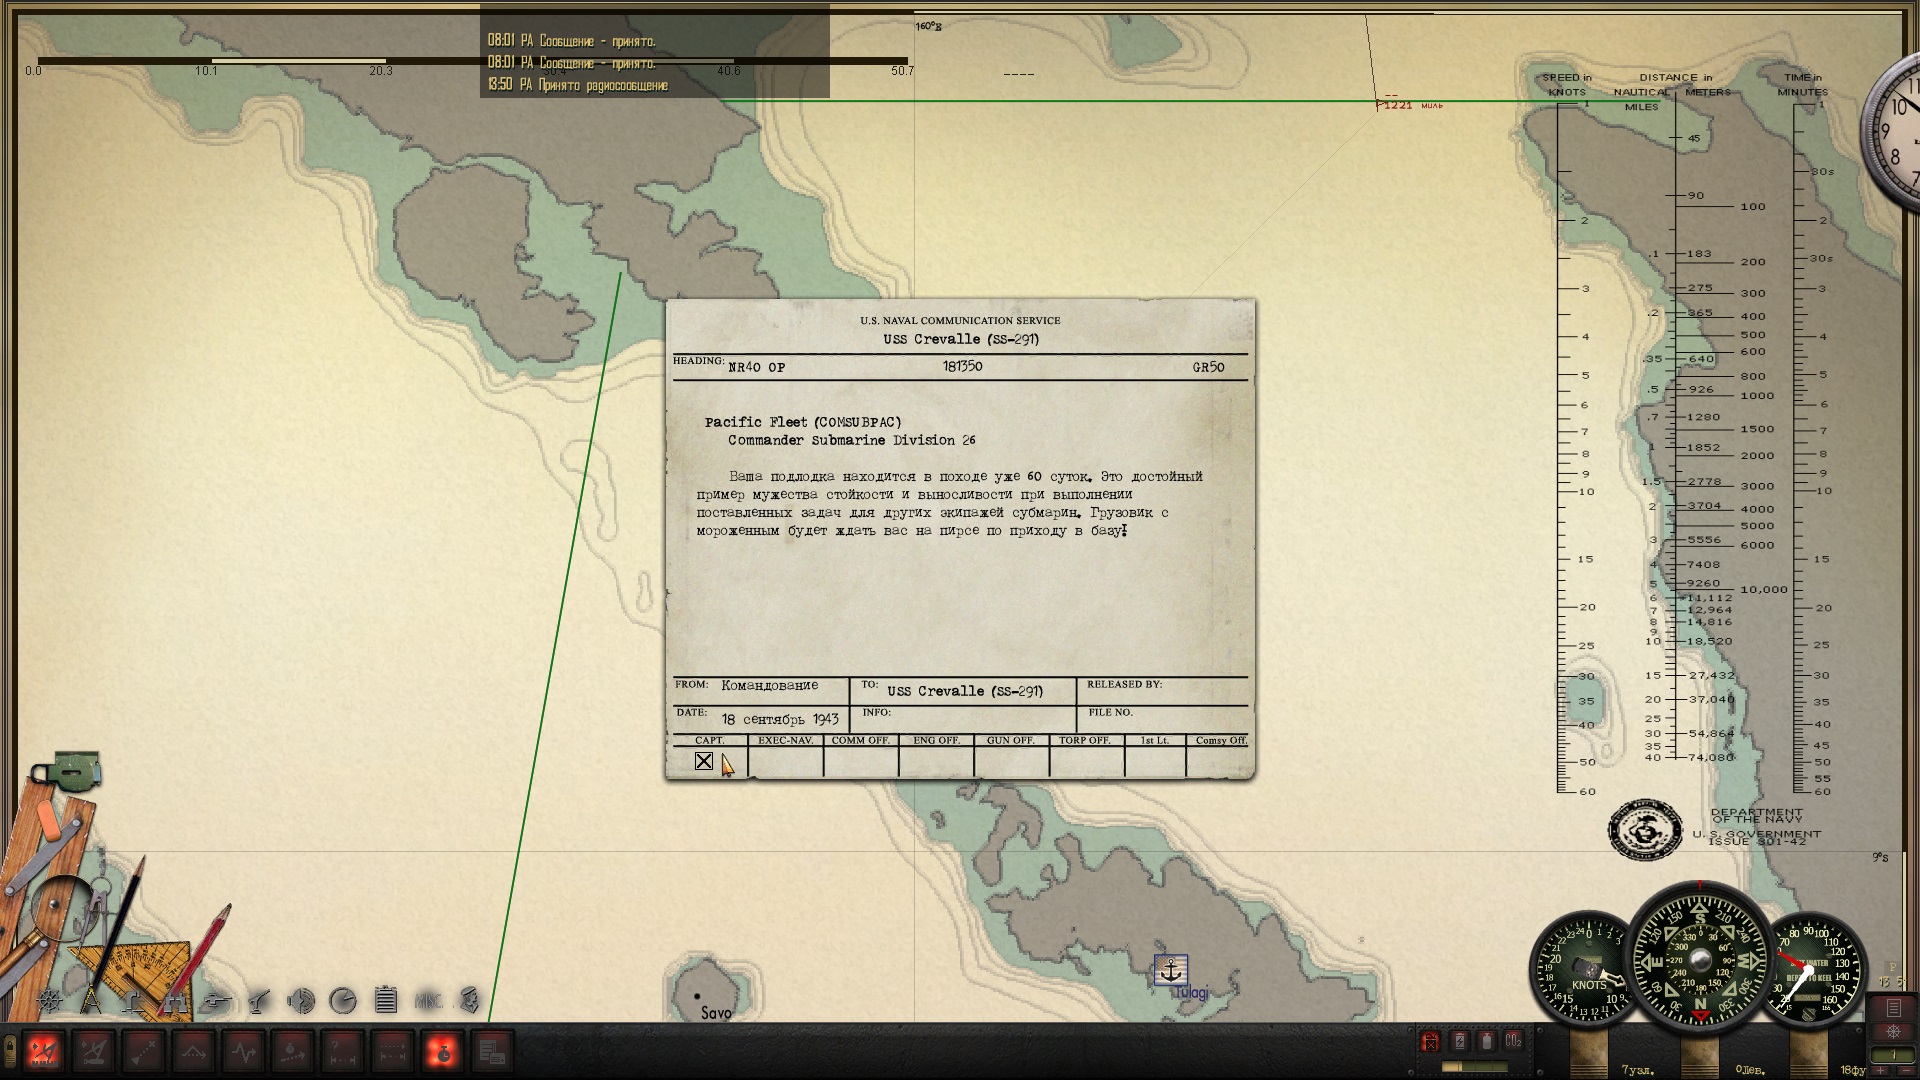
Task: Click the CO2 level indicator icon
Action: 1513,1042
